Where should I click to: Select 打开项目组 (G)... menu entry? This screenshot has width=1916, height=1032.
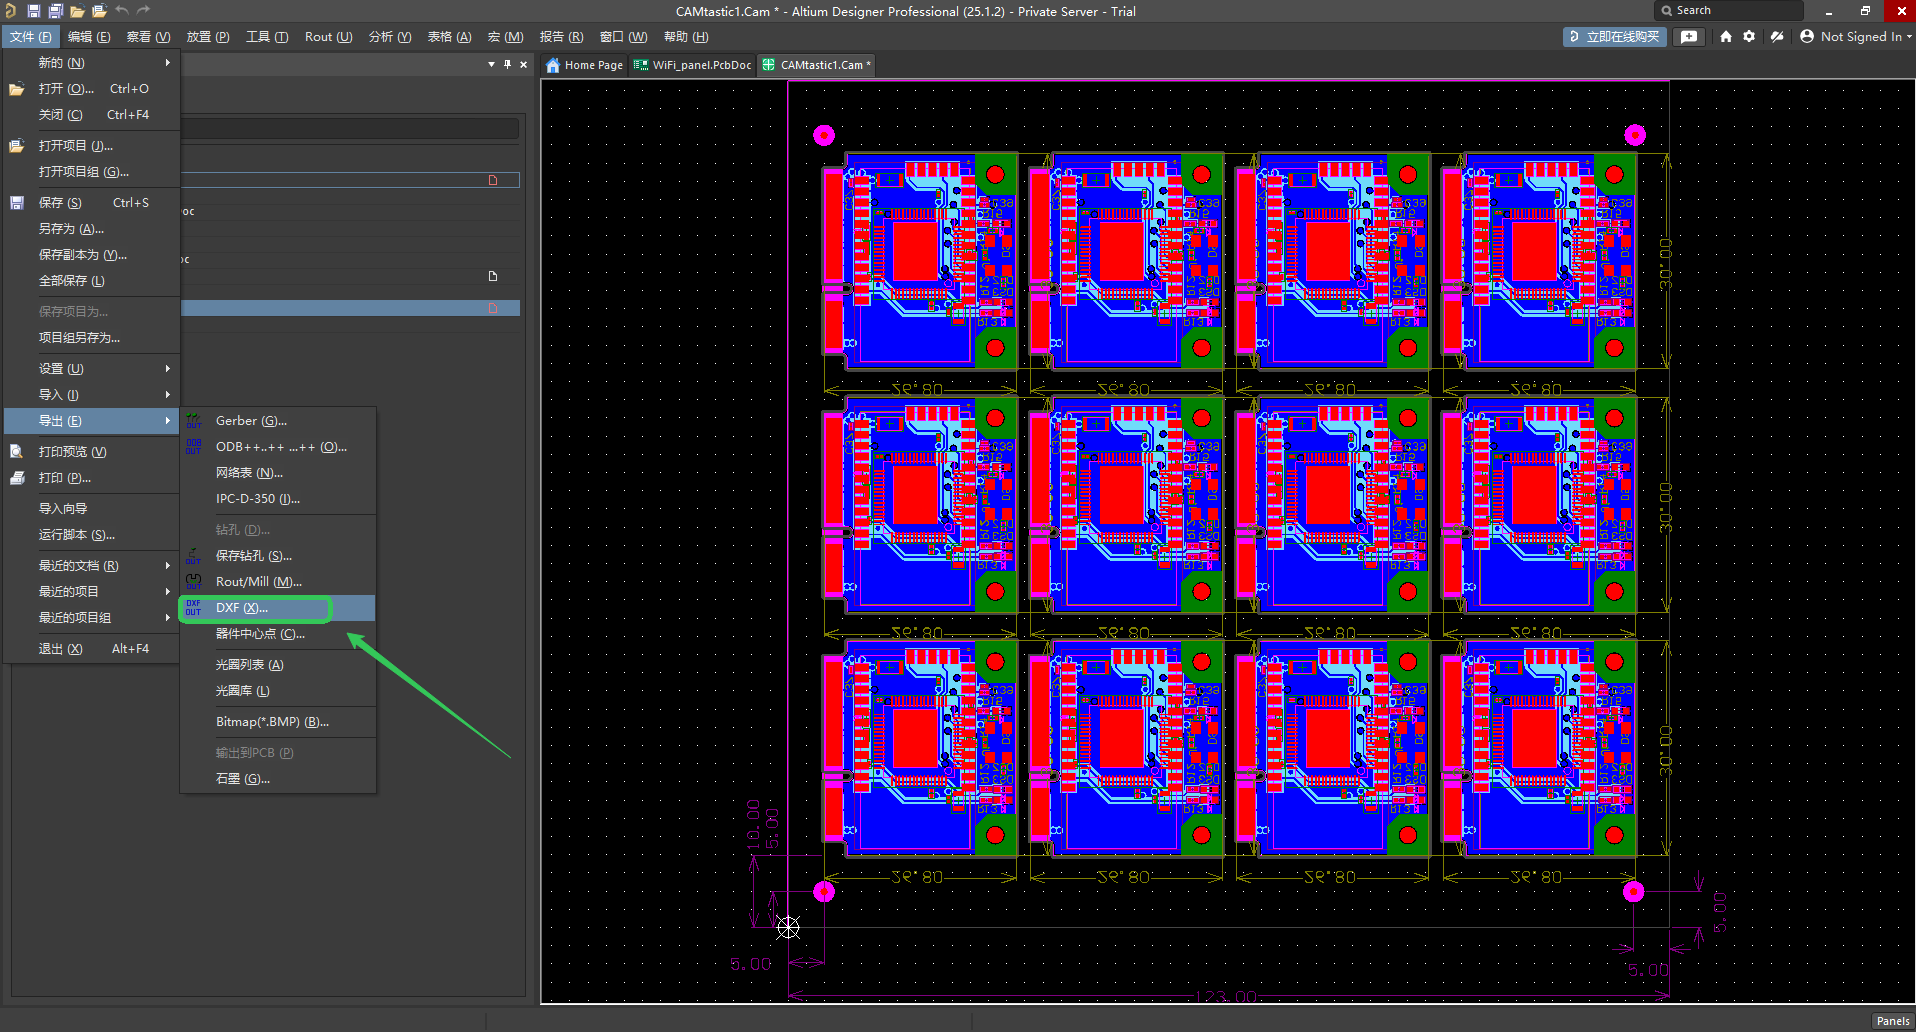92,172
